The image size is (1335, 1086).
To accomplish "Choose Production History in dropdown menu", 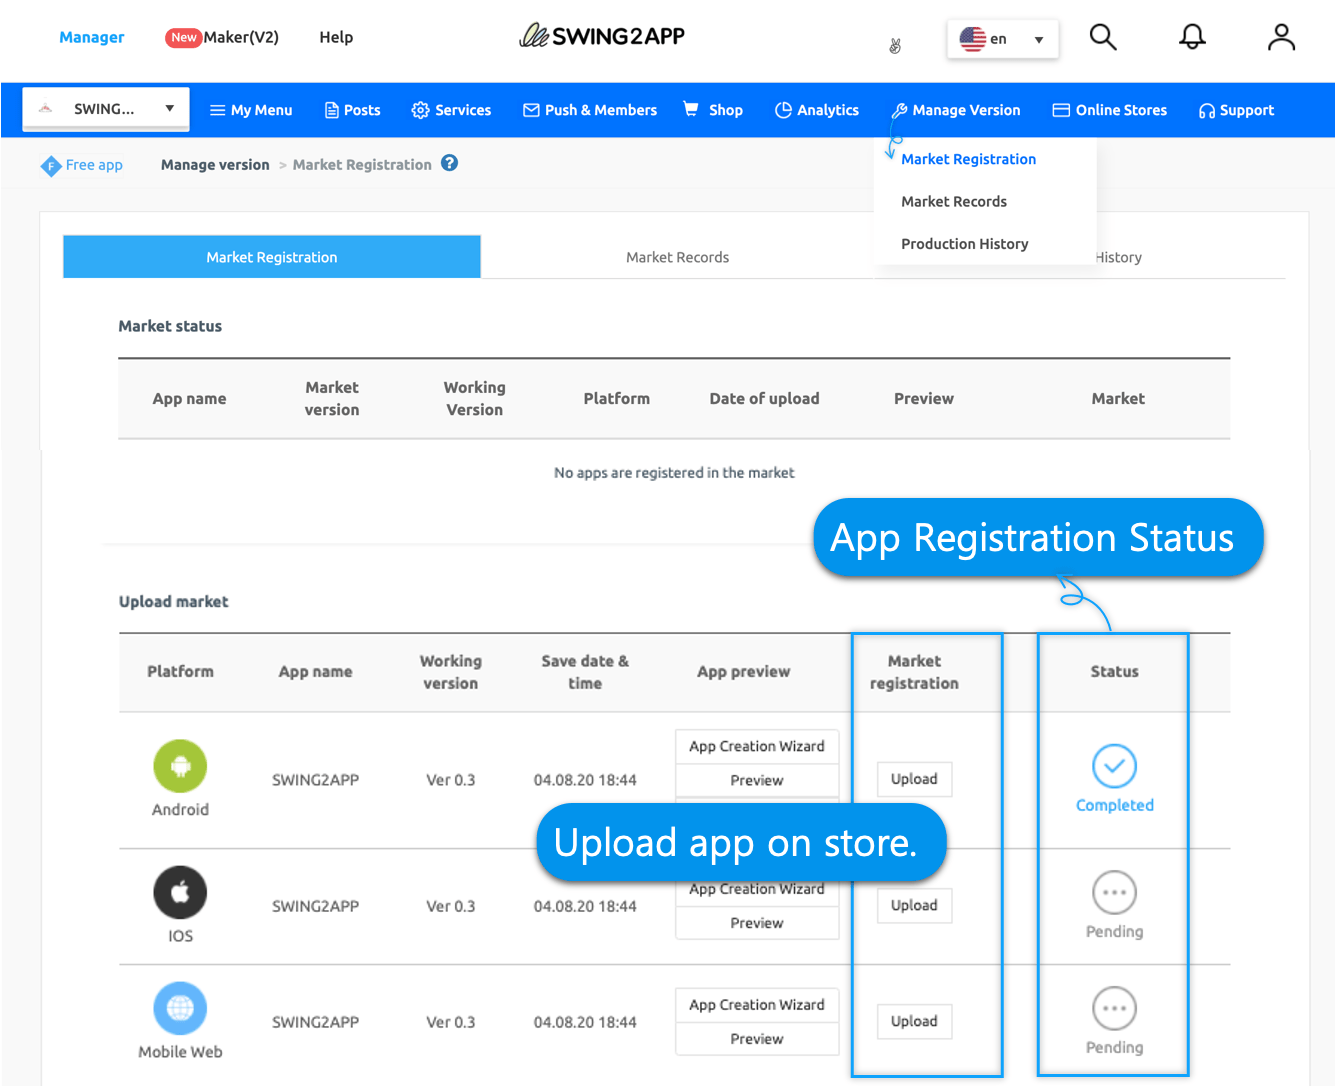I will coord(964,244).
